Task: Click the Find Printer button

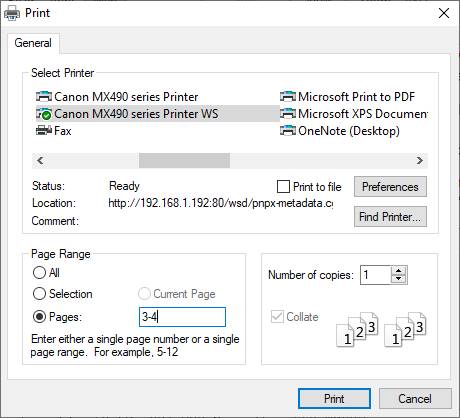Action: [390, 217]
